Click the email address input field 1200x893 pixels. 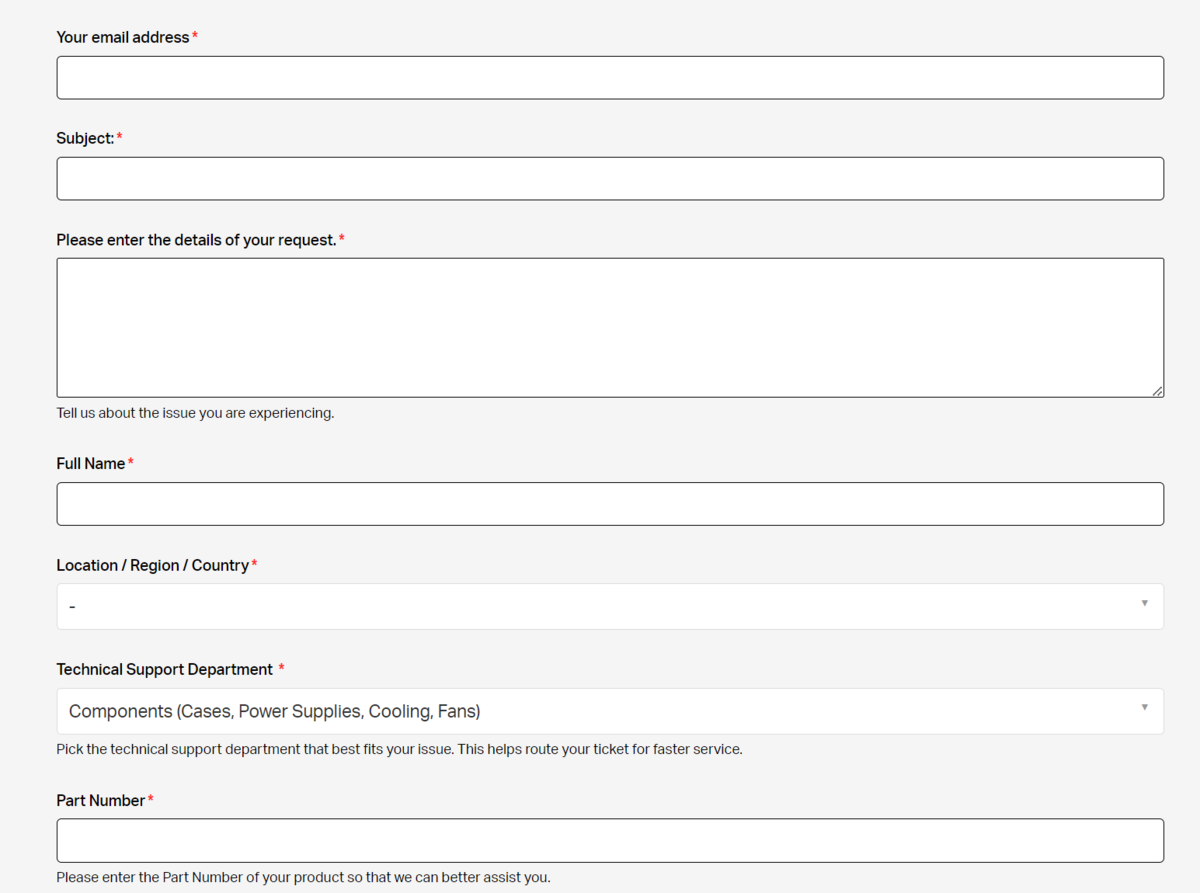(x=610, y=78)
